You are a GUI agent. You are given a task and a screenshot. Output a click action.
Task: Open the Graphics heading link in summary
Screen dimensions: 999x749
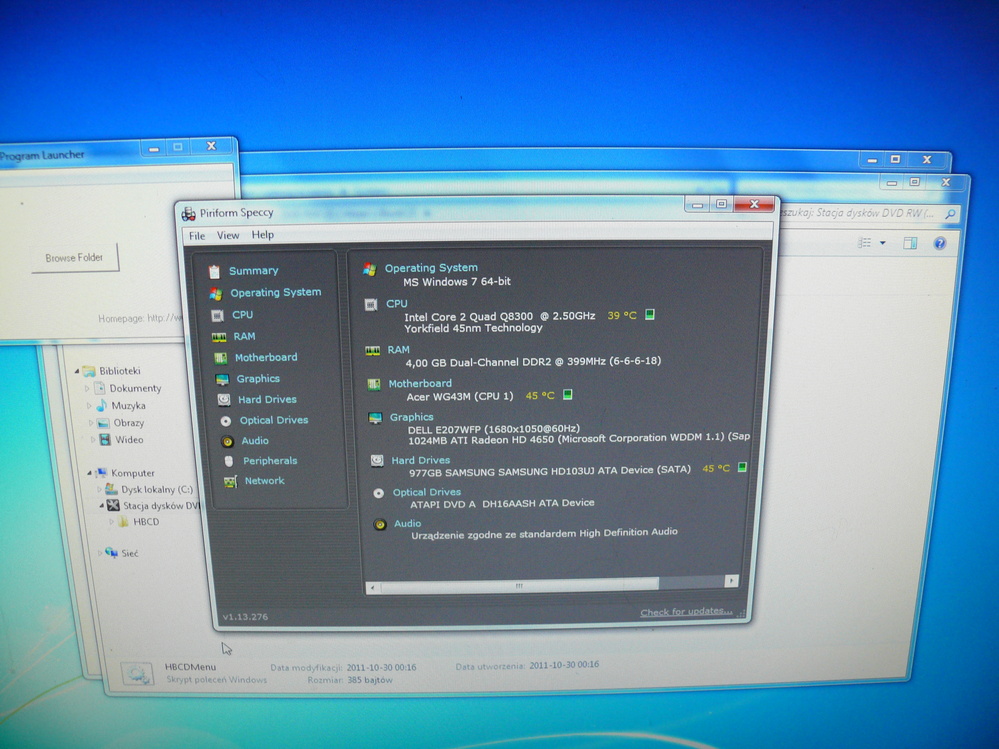[412, 417]
